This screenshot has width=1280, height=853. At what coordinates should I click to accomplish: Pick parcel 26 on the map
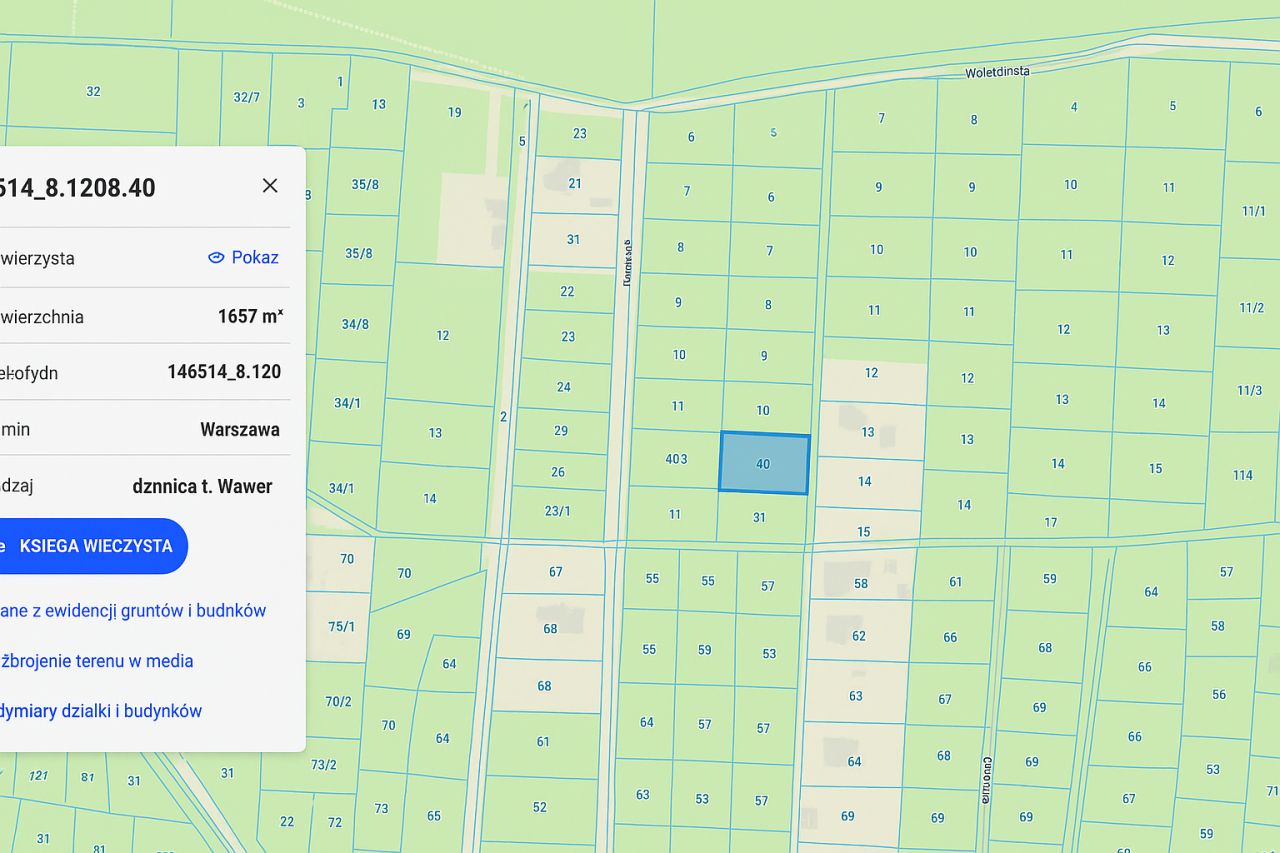(558, 472)
